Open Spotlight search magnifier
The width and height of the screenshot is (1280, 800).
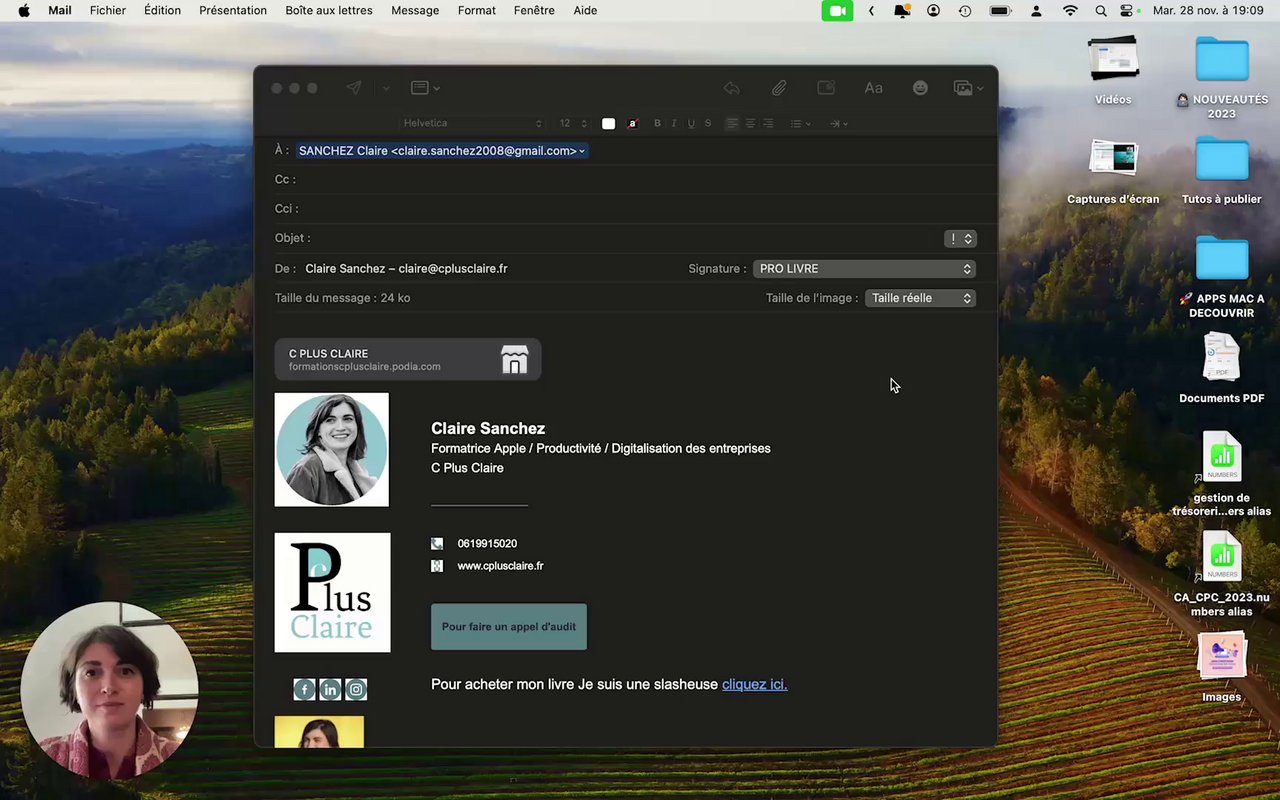1101,11
